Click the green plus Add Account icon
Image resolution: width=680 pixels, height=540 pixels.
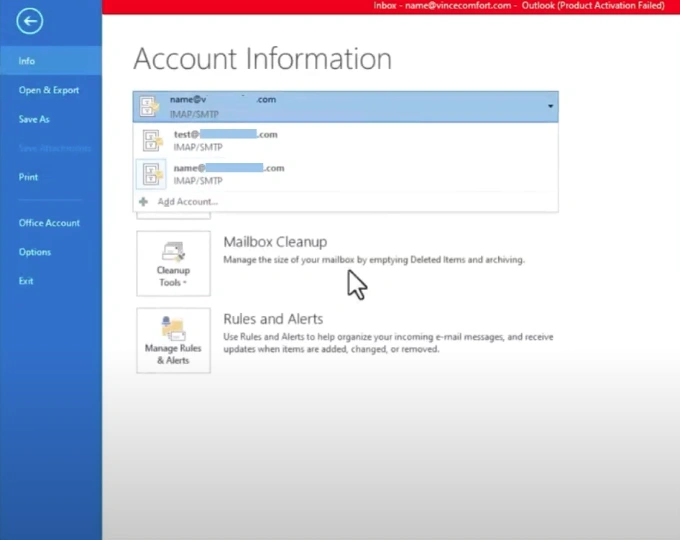click(x=143, y=202)
